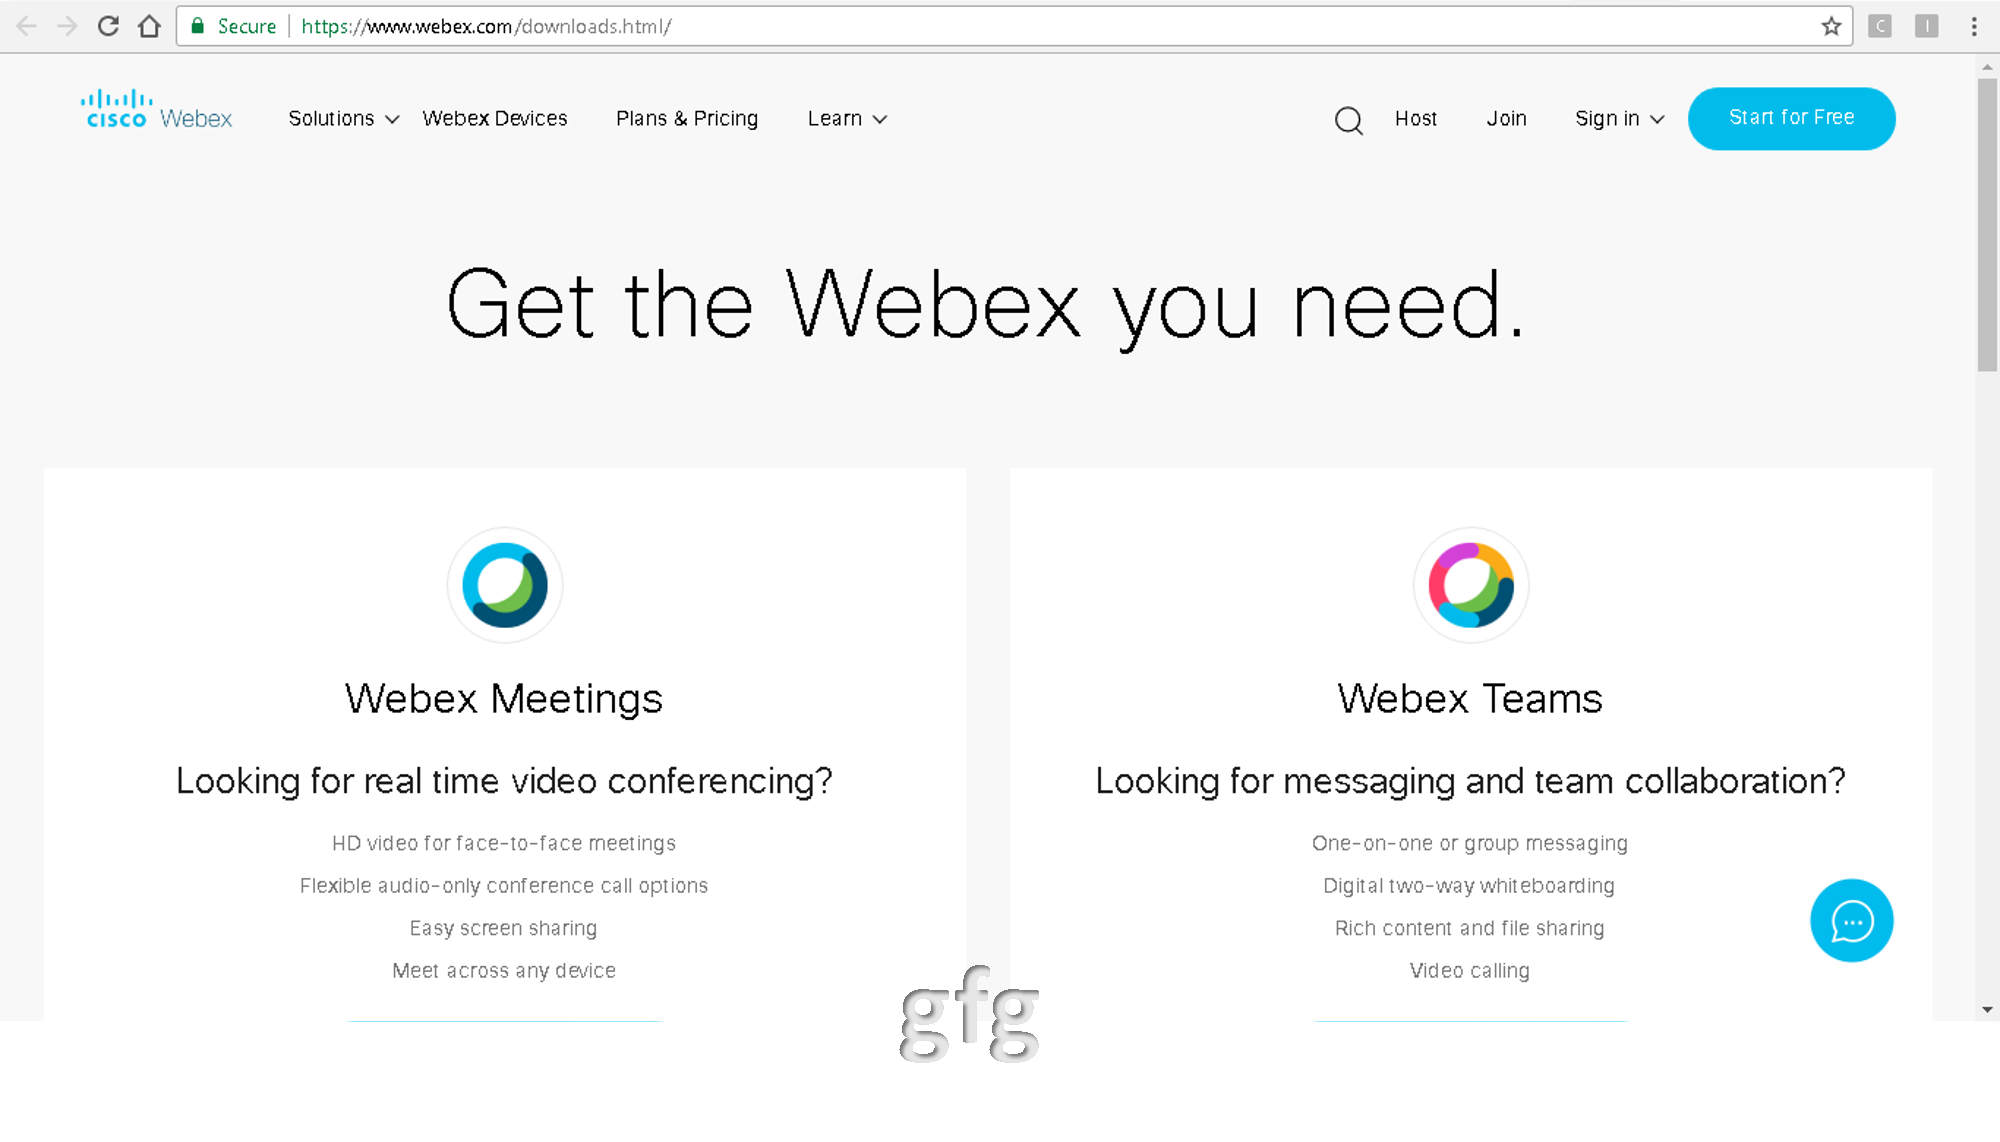Click the browser settings menu icon
The height and width of the screenshot is (1142, 2000).
click(1974, 26)
